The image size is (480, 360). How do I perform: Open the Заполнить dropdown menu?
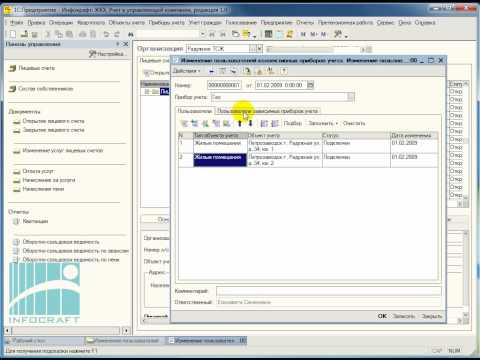tap(323, 123)
